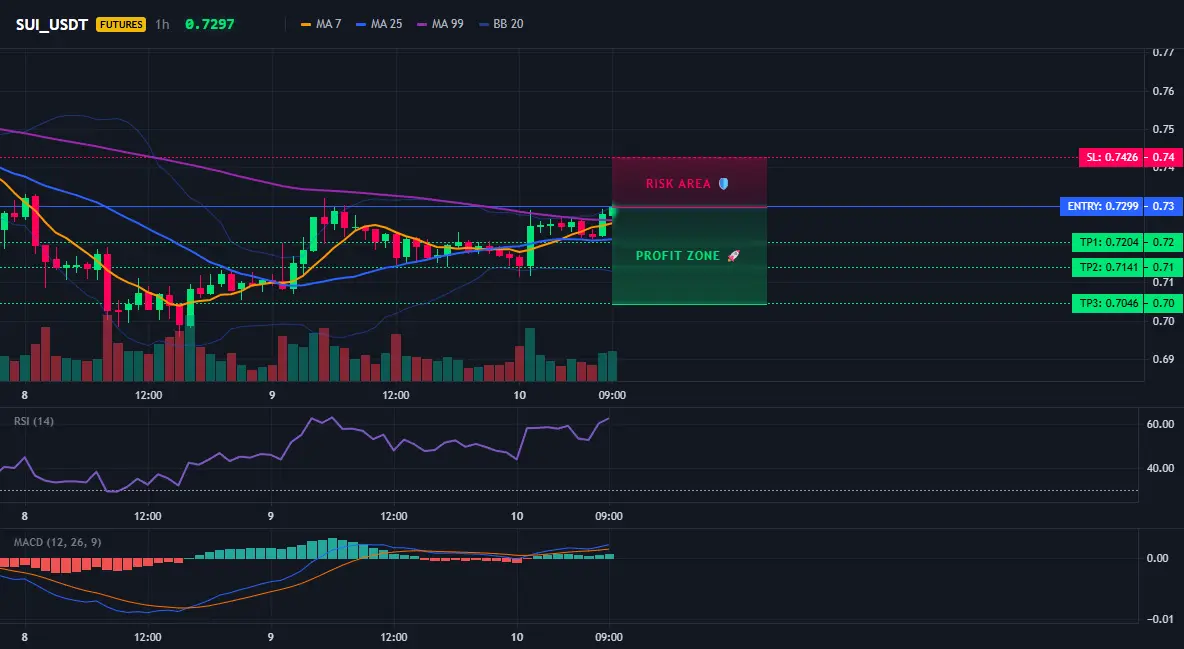Image resolution: width=1184 pixels, height=649 pixels.
Task: Click the SUI_USDT symbol name
Action: [52, 24]
